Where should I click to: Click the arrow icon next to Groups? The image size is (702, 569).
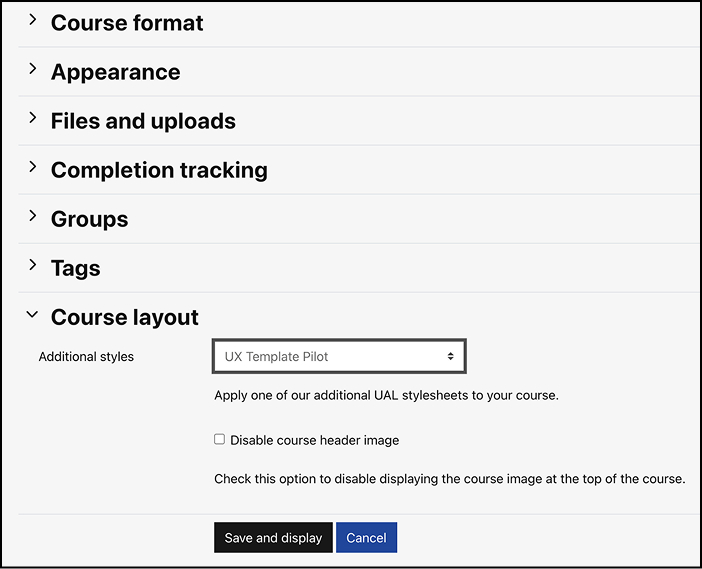click(32, 217)
